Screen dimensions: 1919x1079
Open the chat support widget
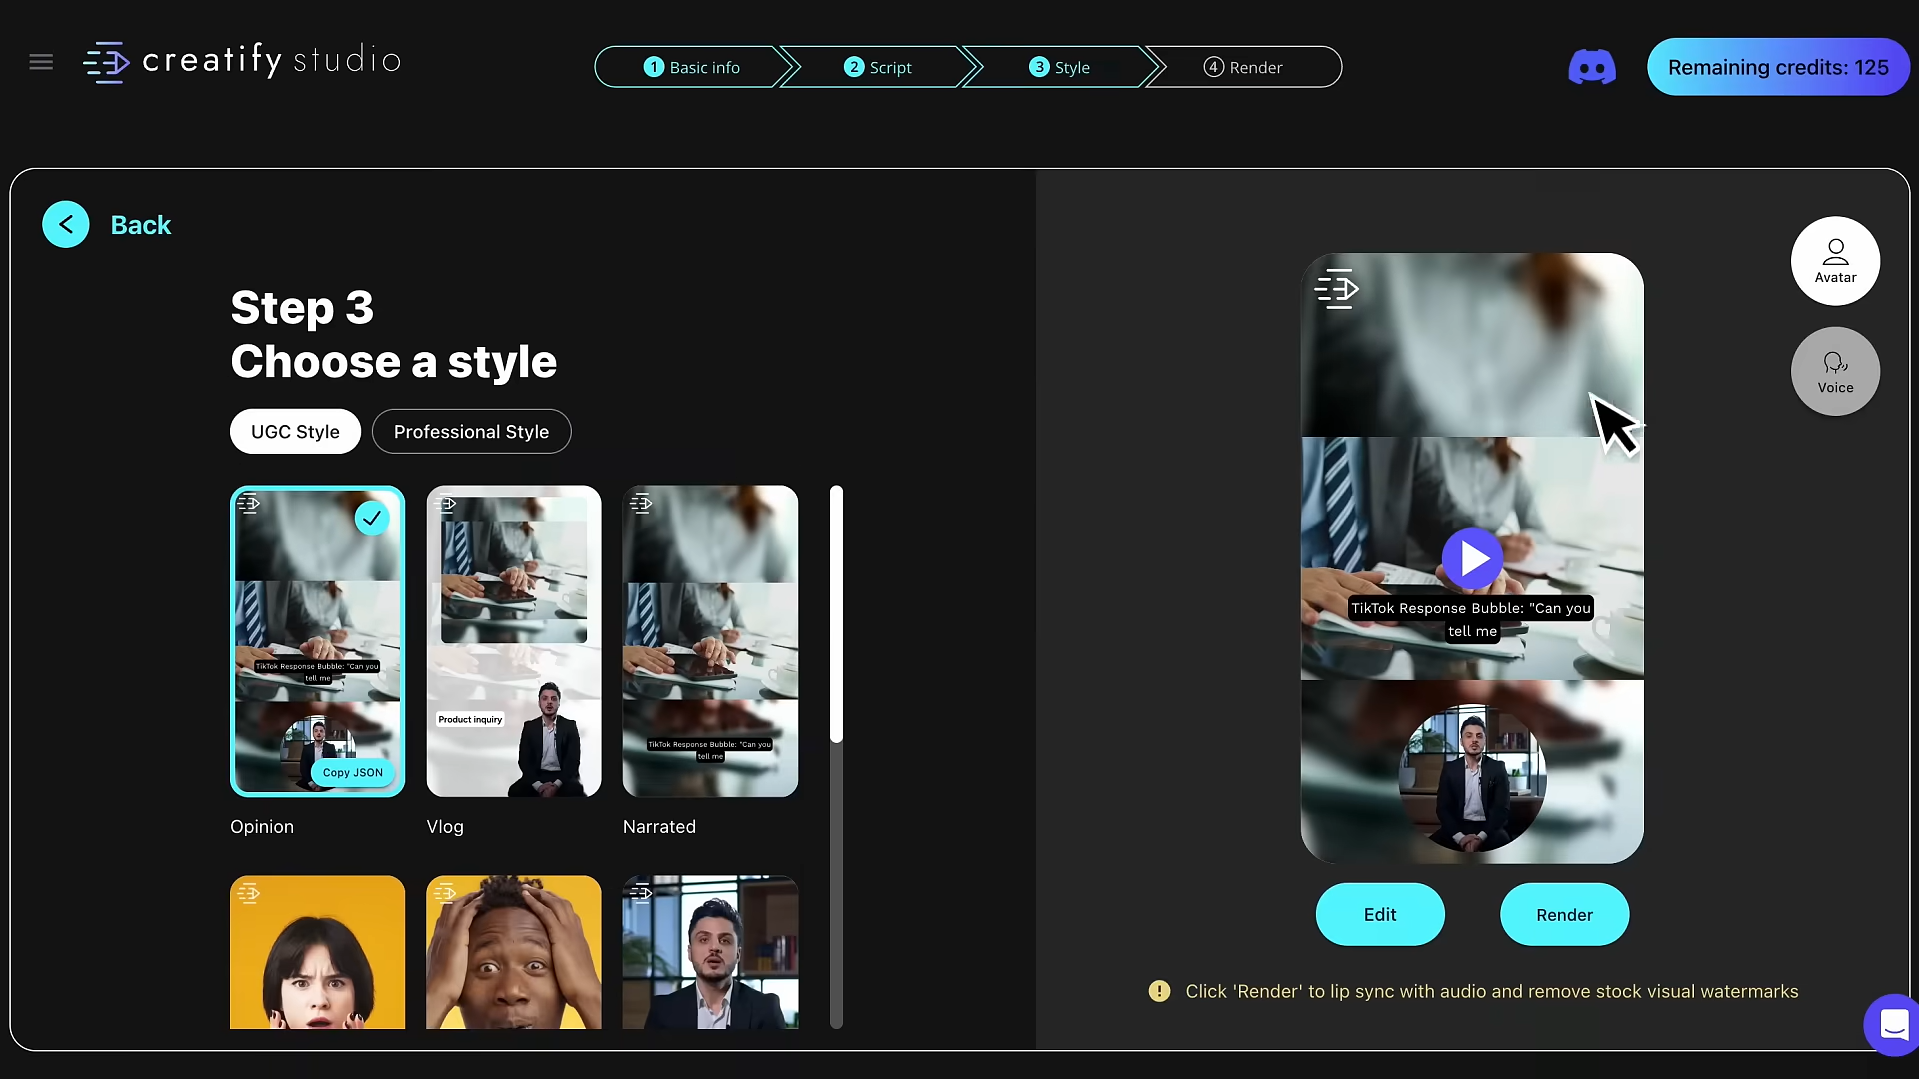1893,1025
